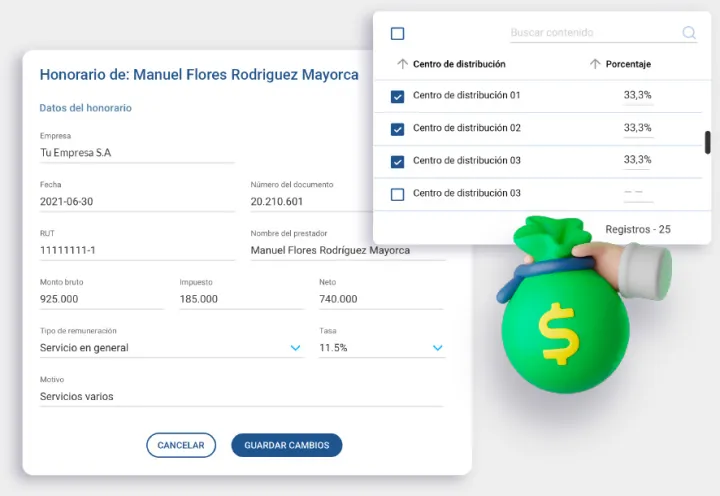Click the Empresa input field

[x=136, y=153]
